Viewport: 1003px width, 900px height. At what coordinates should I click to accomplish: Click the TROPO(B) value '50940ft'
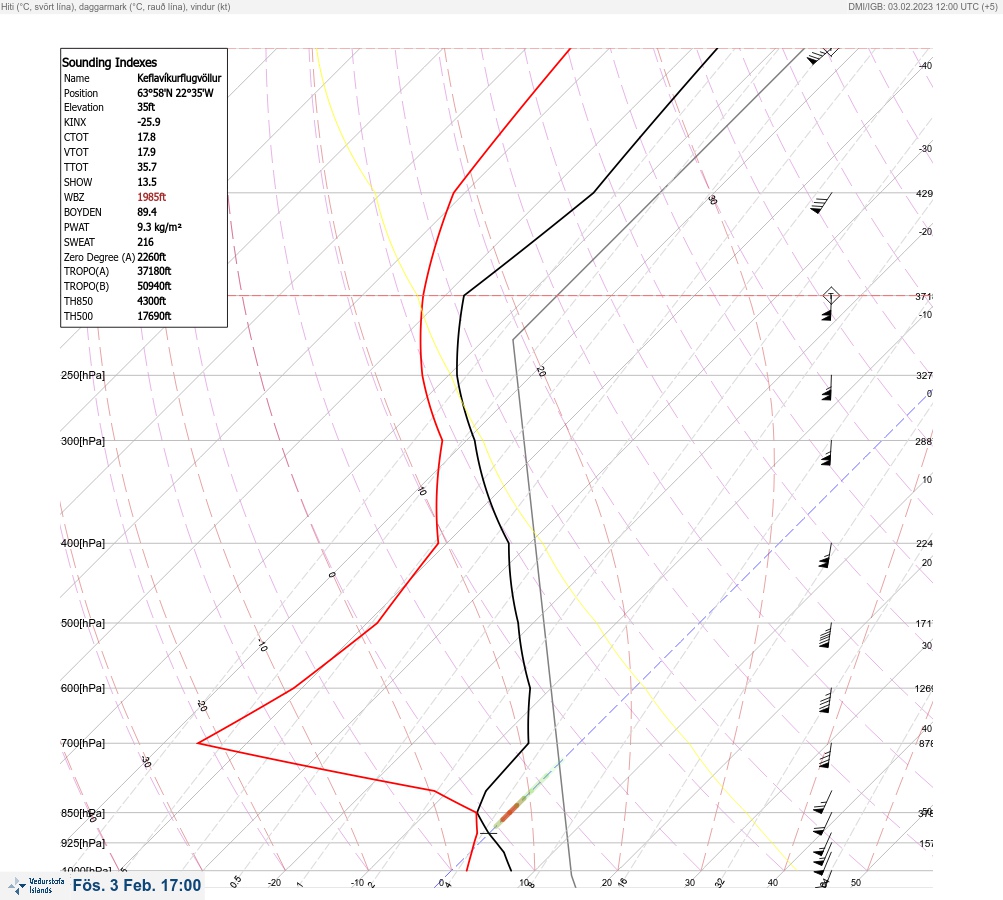pos(154,286)
